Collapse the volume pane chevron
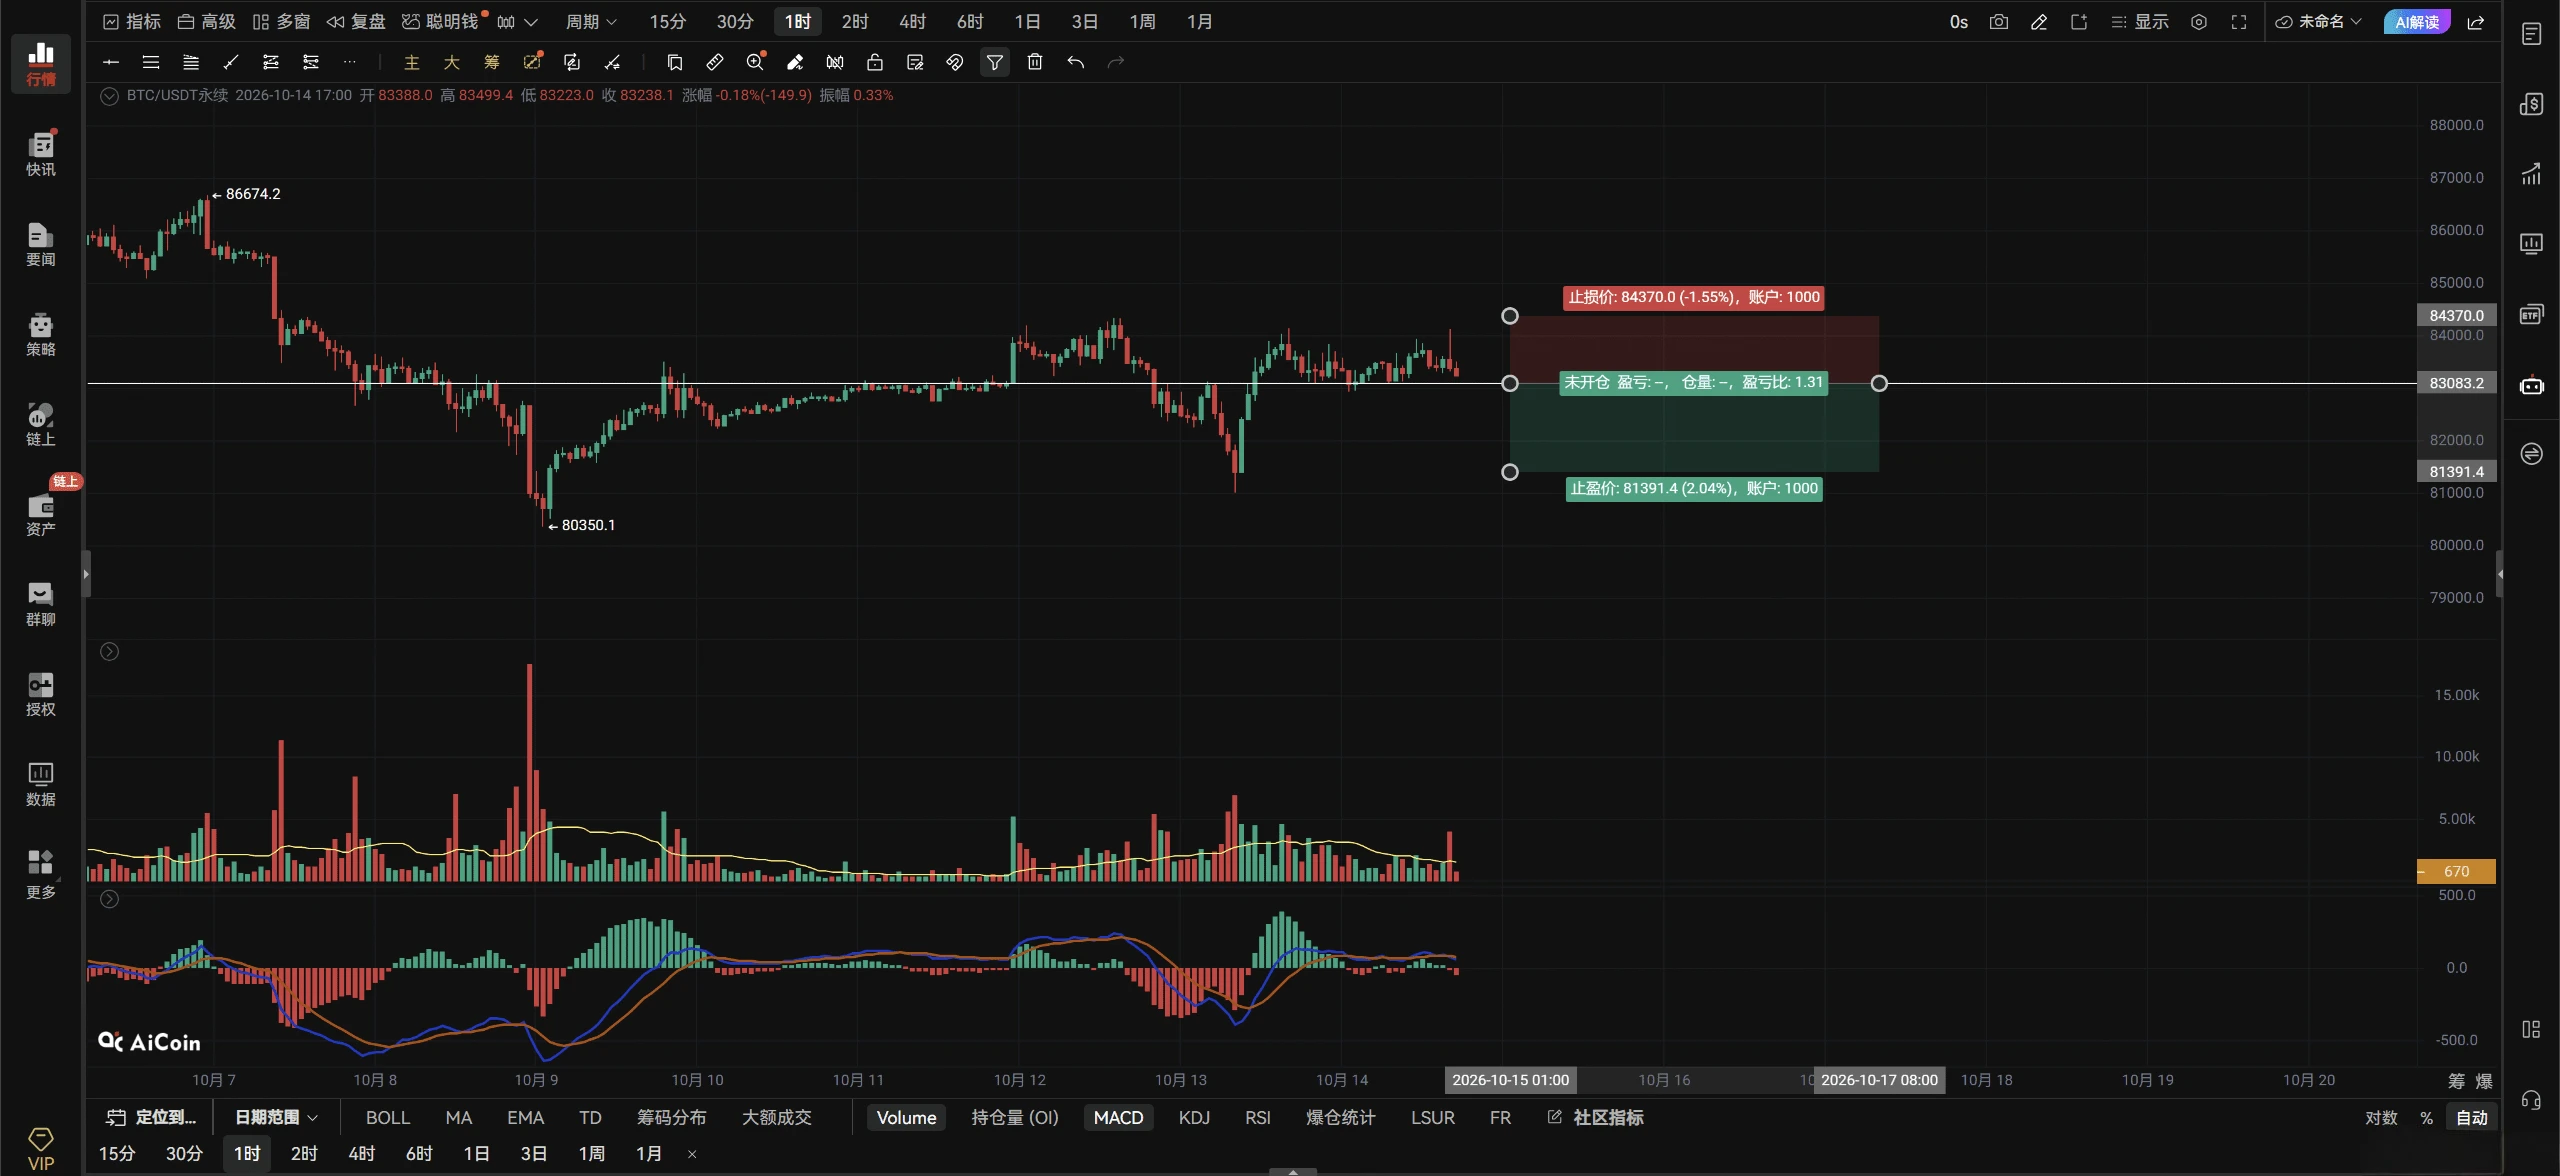This screenshot has height=1176, width=2560. 110,652
